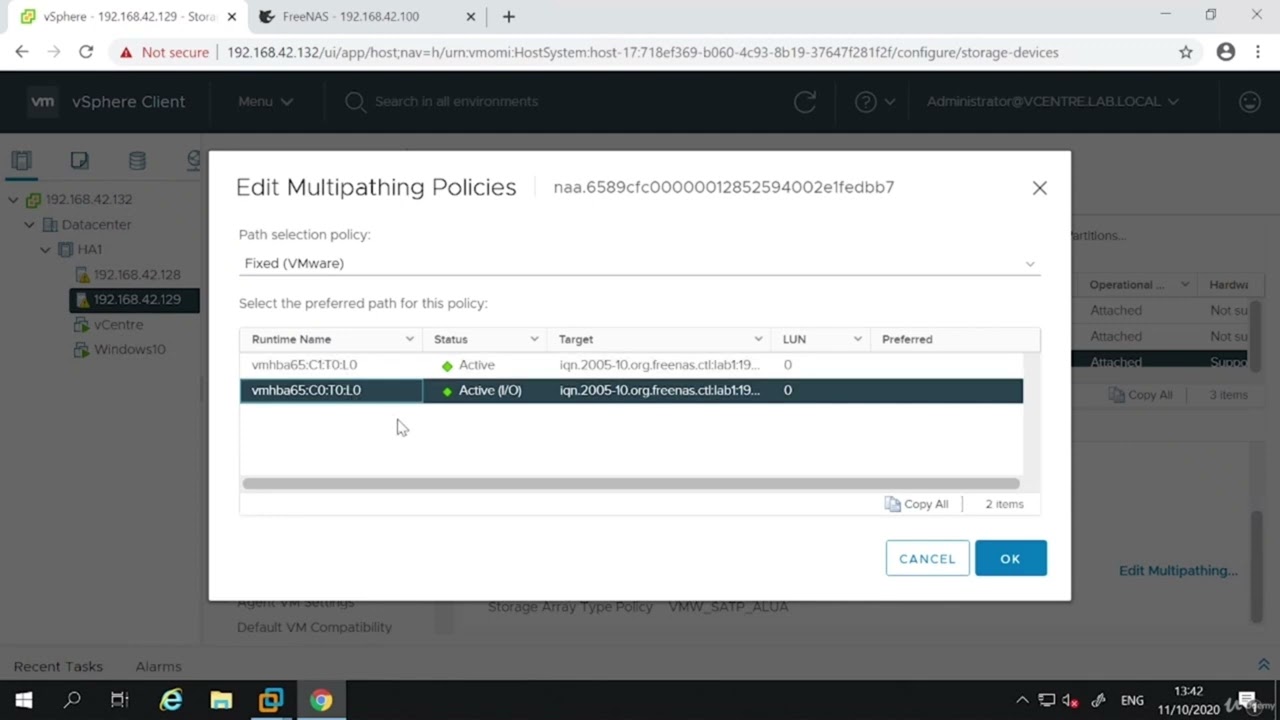This screenshot has height=720, width=1280.
Task: Go back in the browser
Action: tap(22, 52)
